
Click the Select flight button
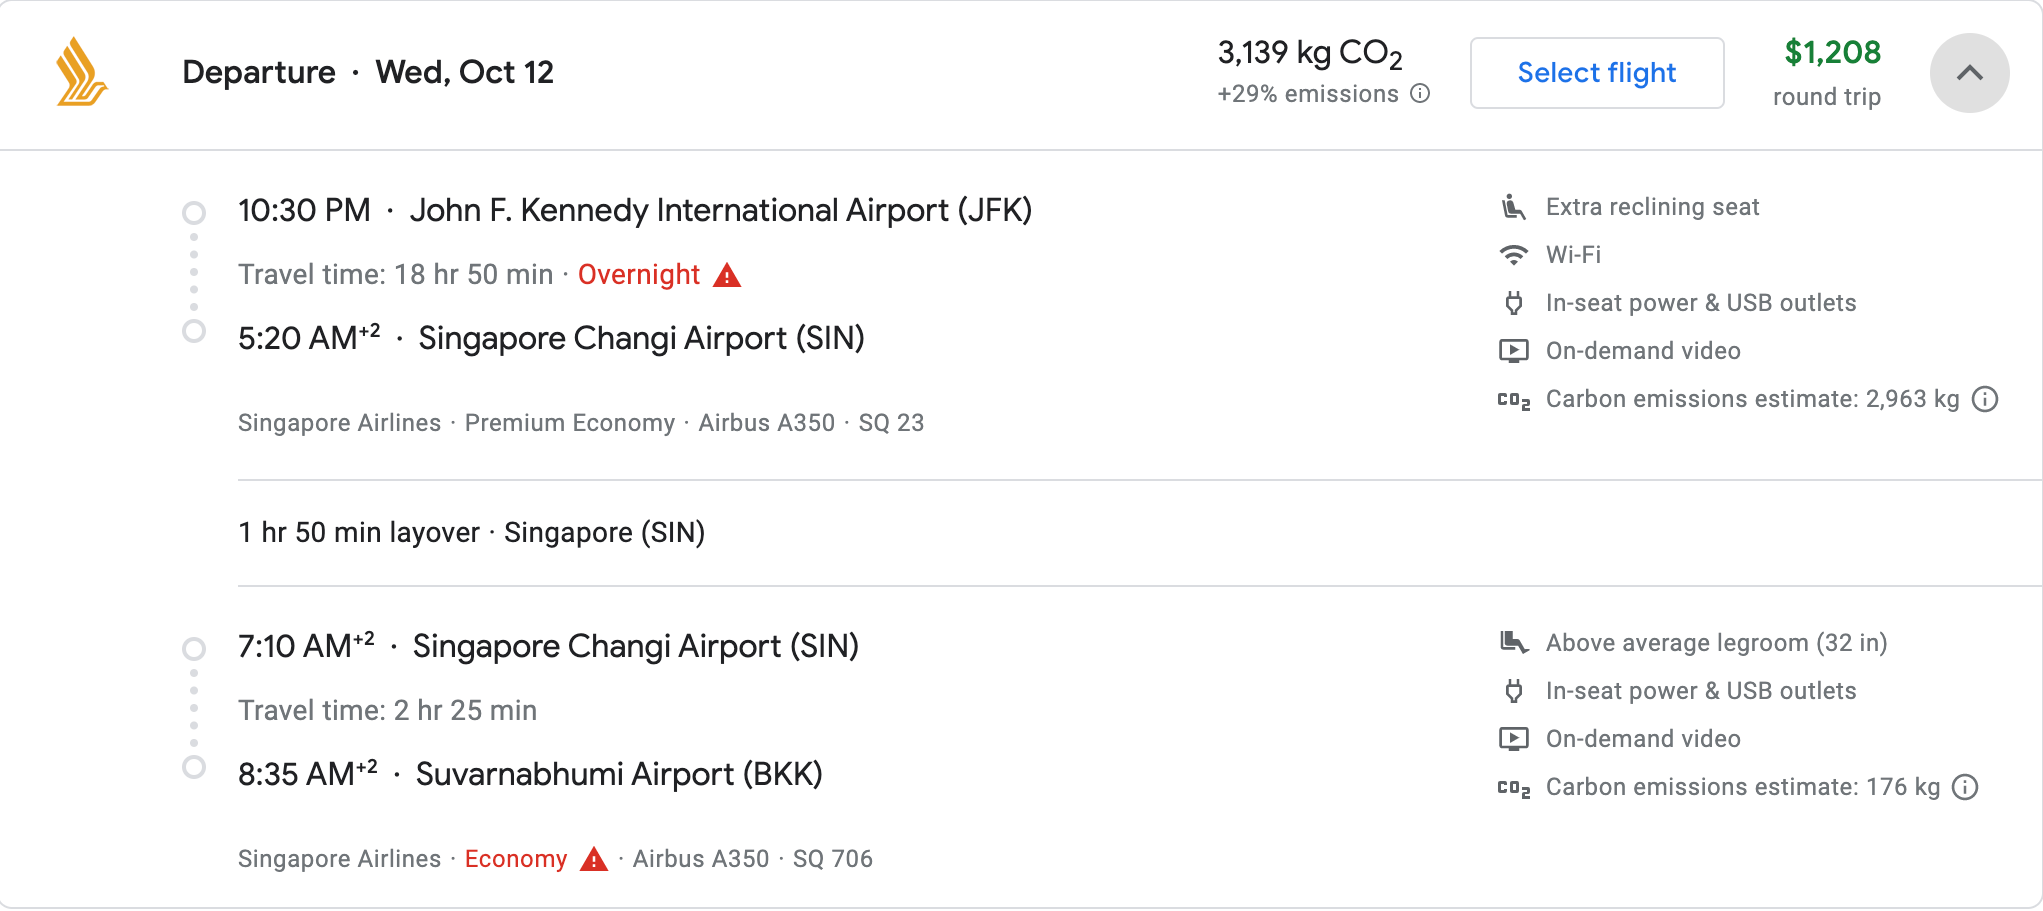[x=1596, y=73]
